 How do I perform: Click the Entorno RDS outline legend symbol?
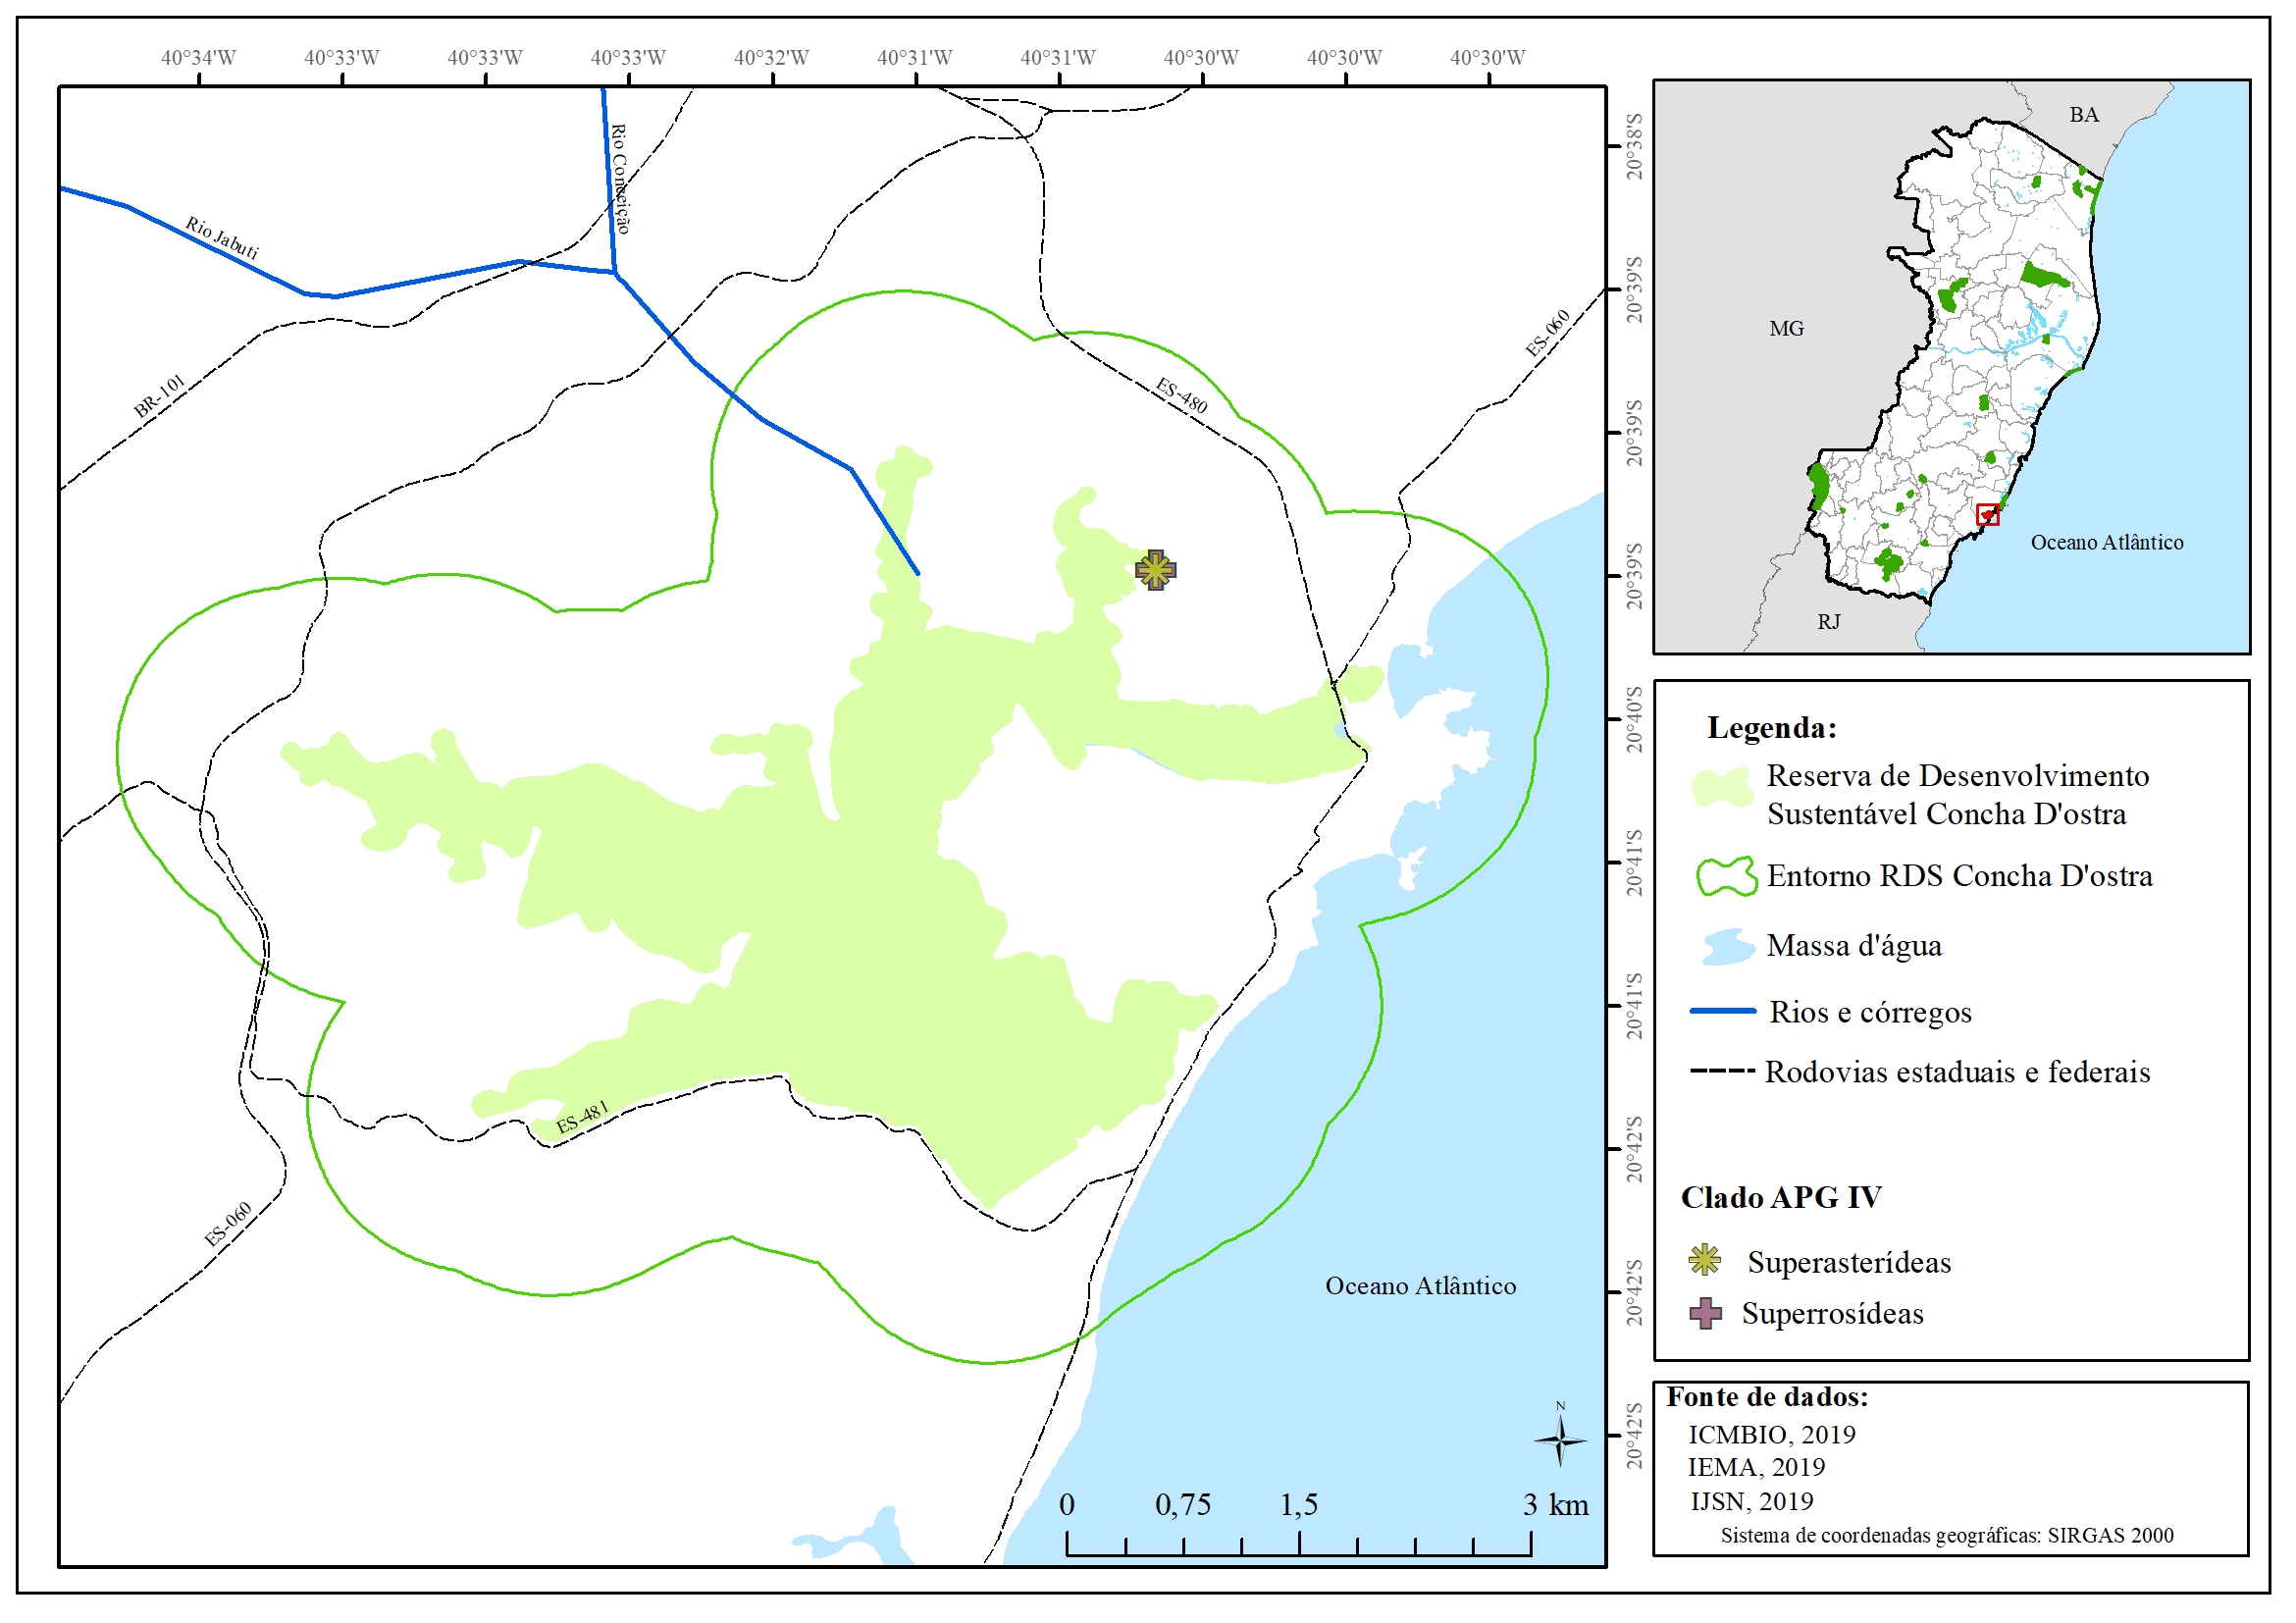pos(1726,877)
